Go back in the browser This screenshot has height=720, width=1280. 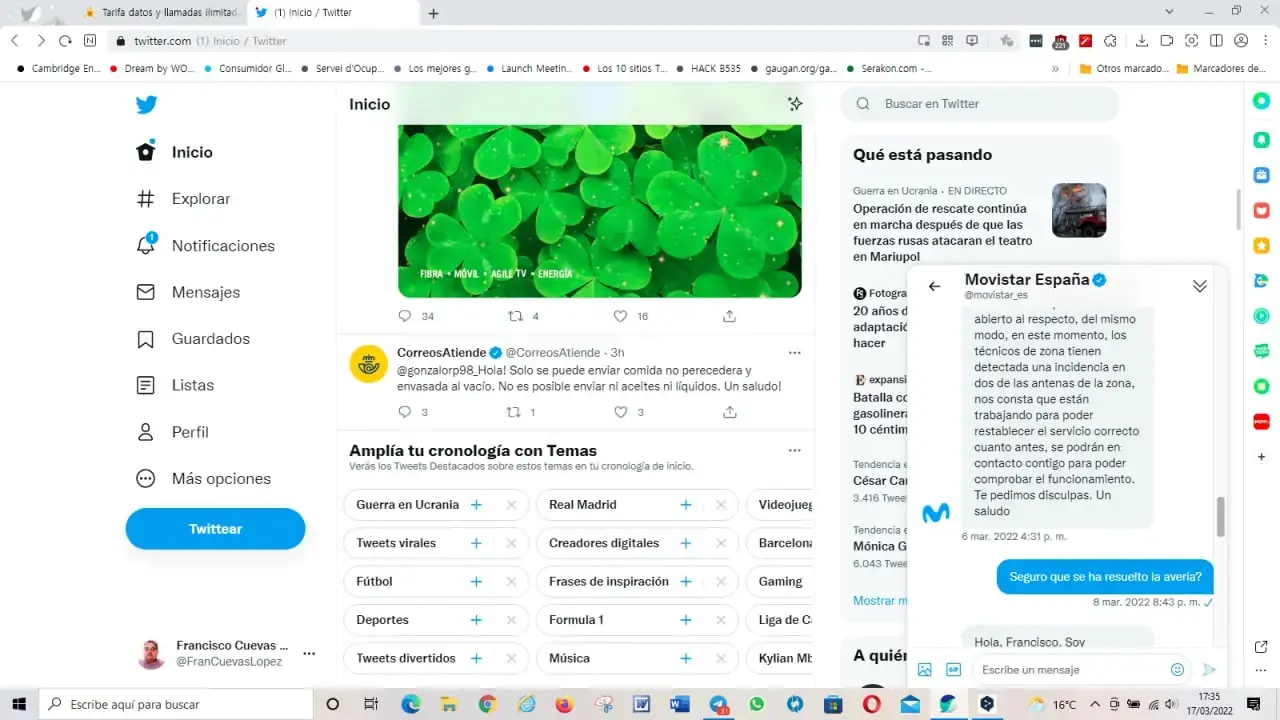(x=15, y=41)
